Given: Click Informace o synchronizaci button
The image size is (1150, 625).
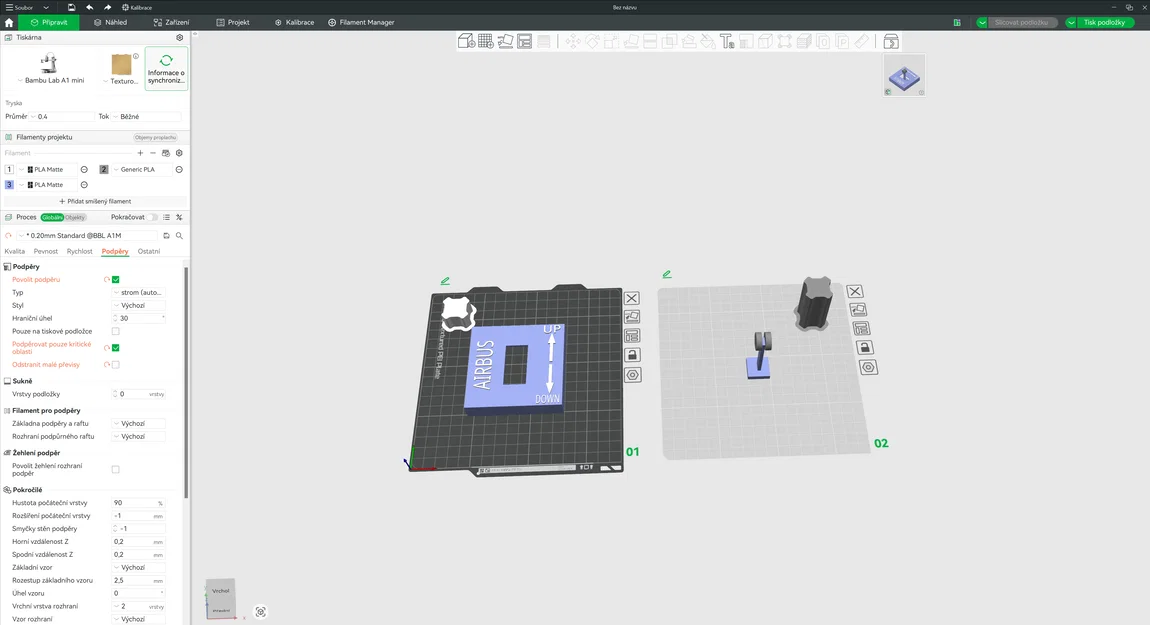Looking at the screenshot, I should coord(166,69).
